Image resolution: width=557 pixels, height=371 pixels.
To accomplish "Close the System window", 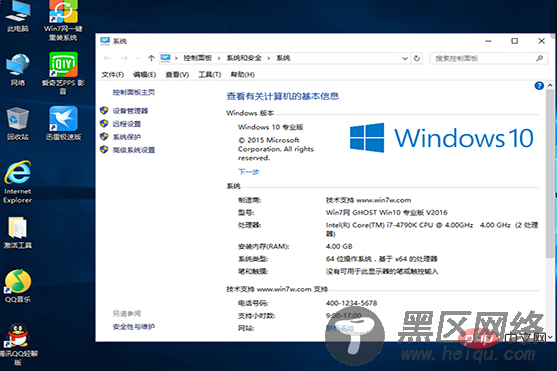I will [541, 41].
